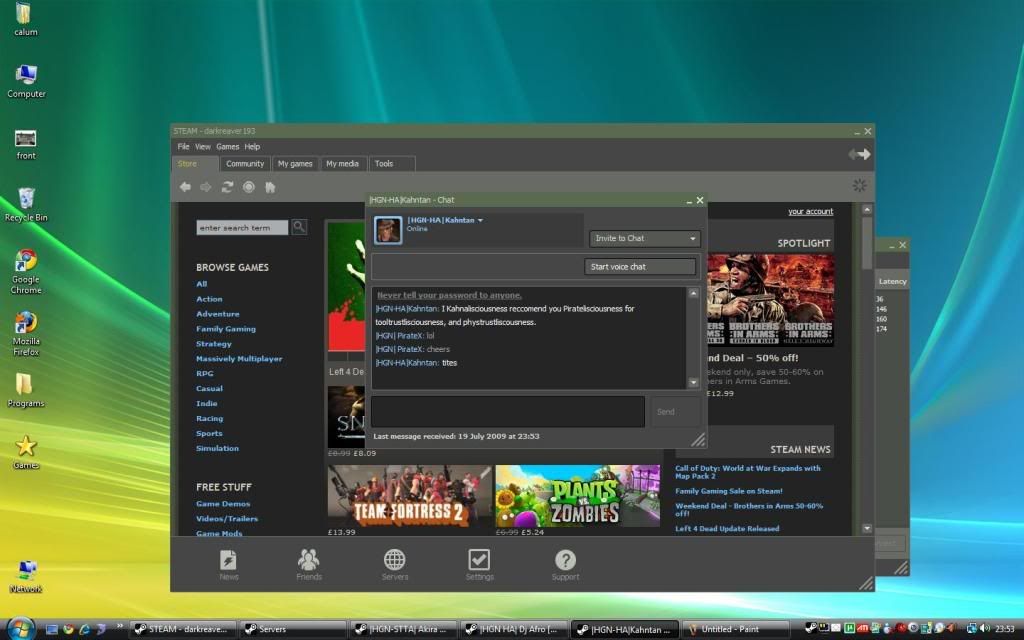Browse Indie games link
The image size is (1024, 640).
tap(206, 404)
